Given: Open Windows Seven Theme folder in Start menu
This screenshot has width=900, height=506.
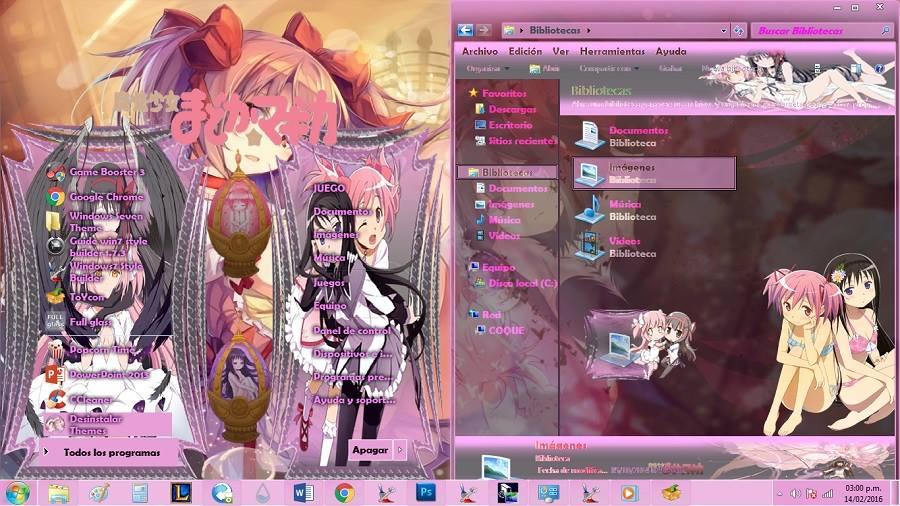Looking at the screenshot, I should [x=95, y=221].
